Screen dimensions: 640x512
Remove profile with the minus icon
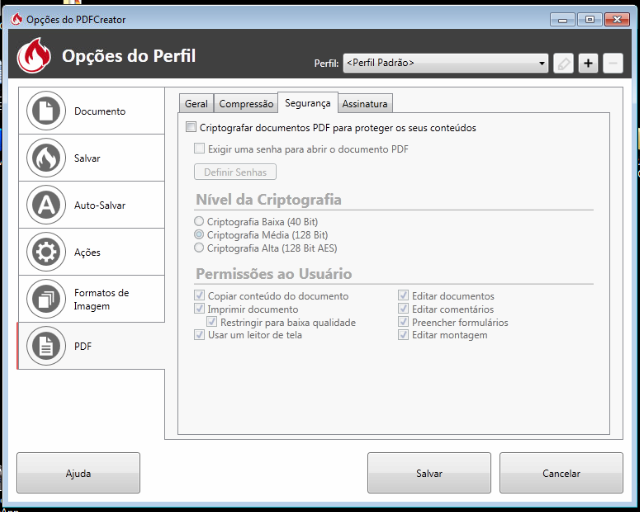tap(613, 63)
